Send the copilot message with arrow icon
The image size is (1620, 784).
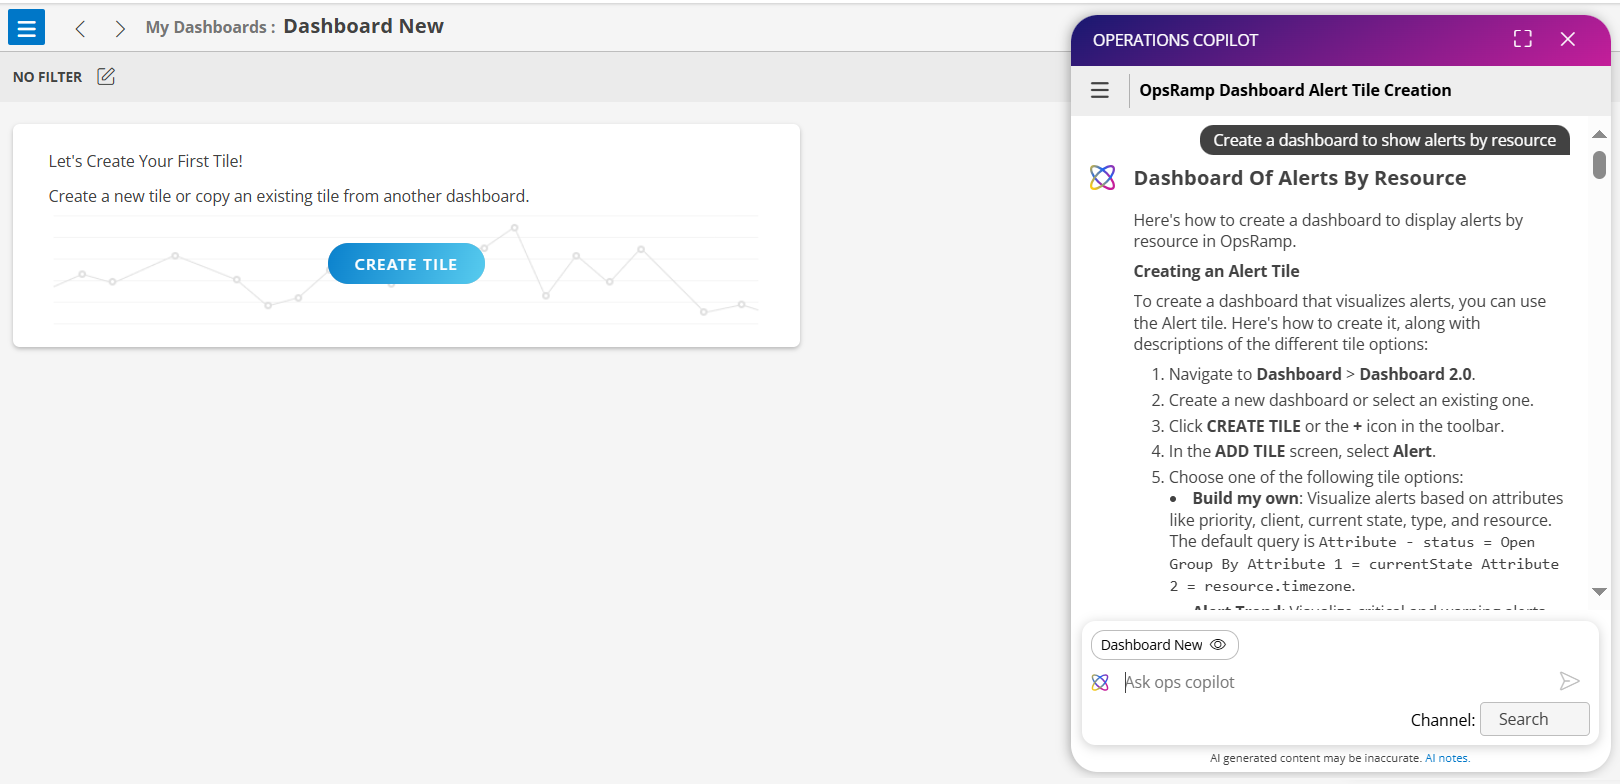[1569, 681]
